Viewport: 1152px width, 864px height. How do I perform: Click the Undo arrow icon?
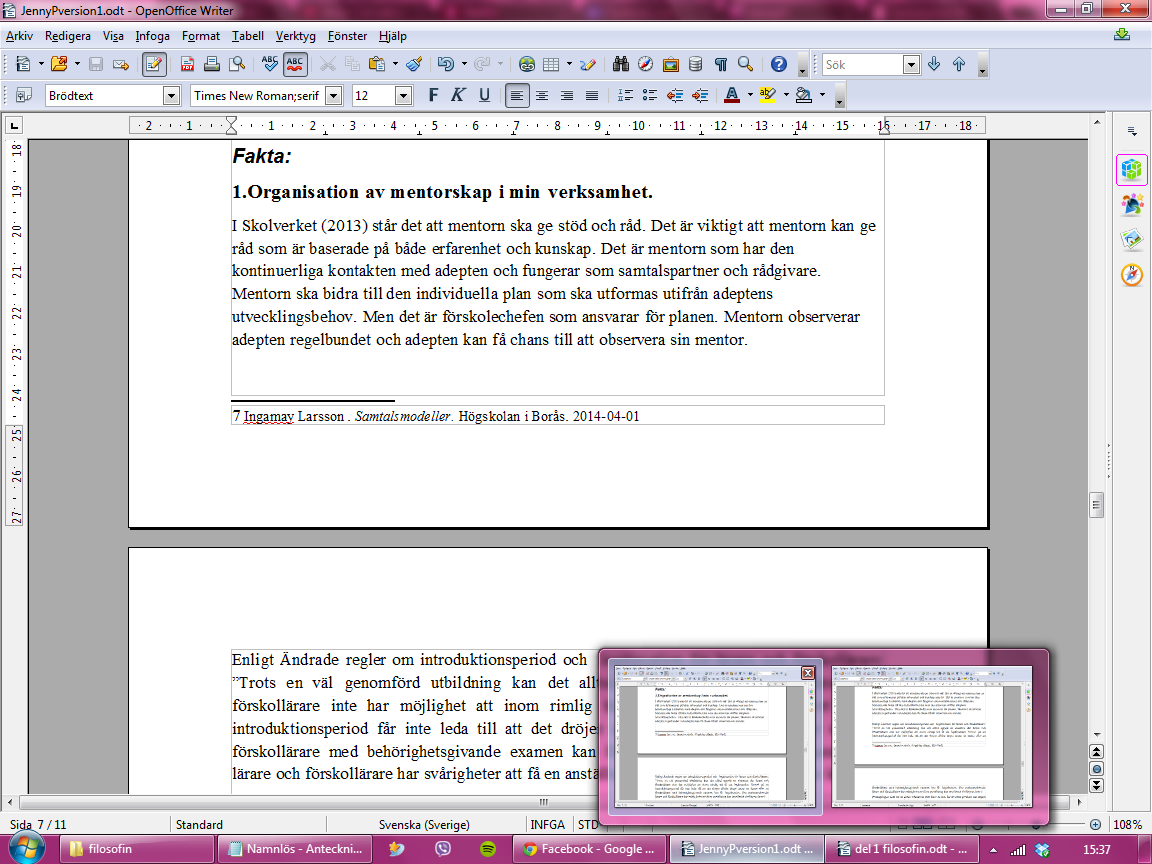click(x=445, y=64)
